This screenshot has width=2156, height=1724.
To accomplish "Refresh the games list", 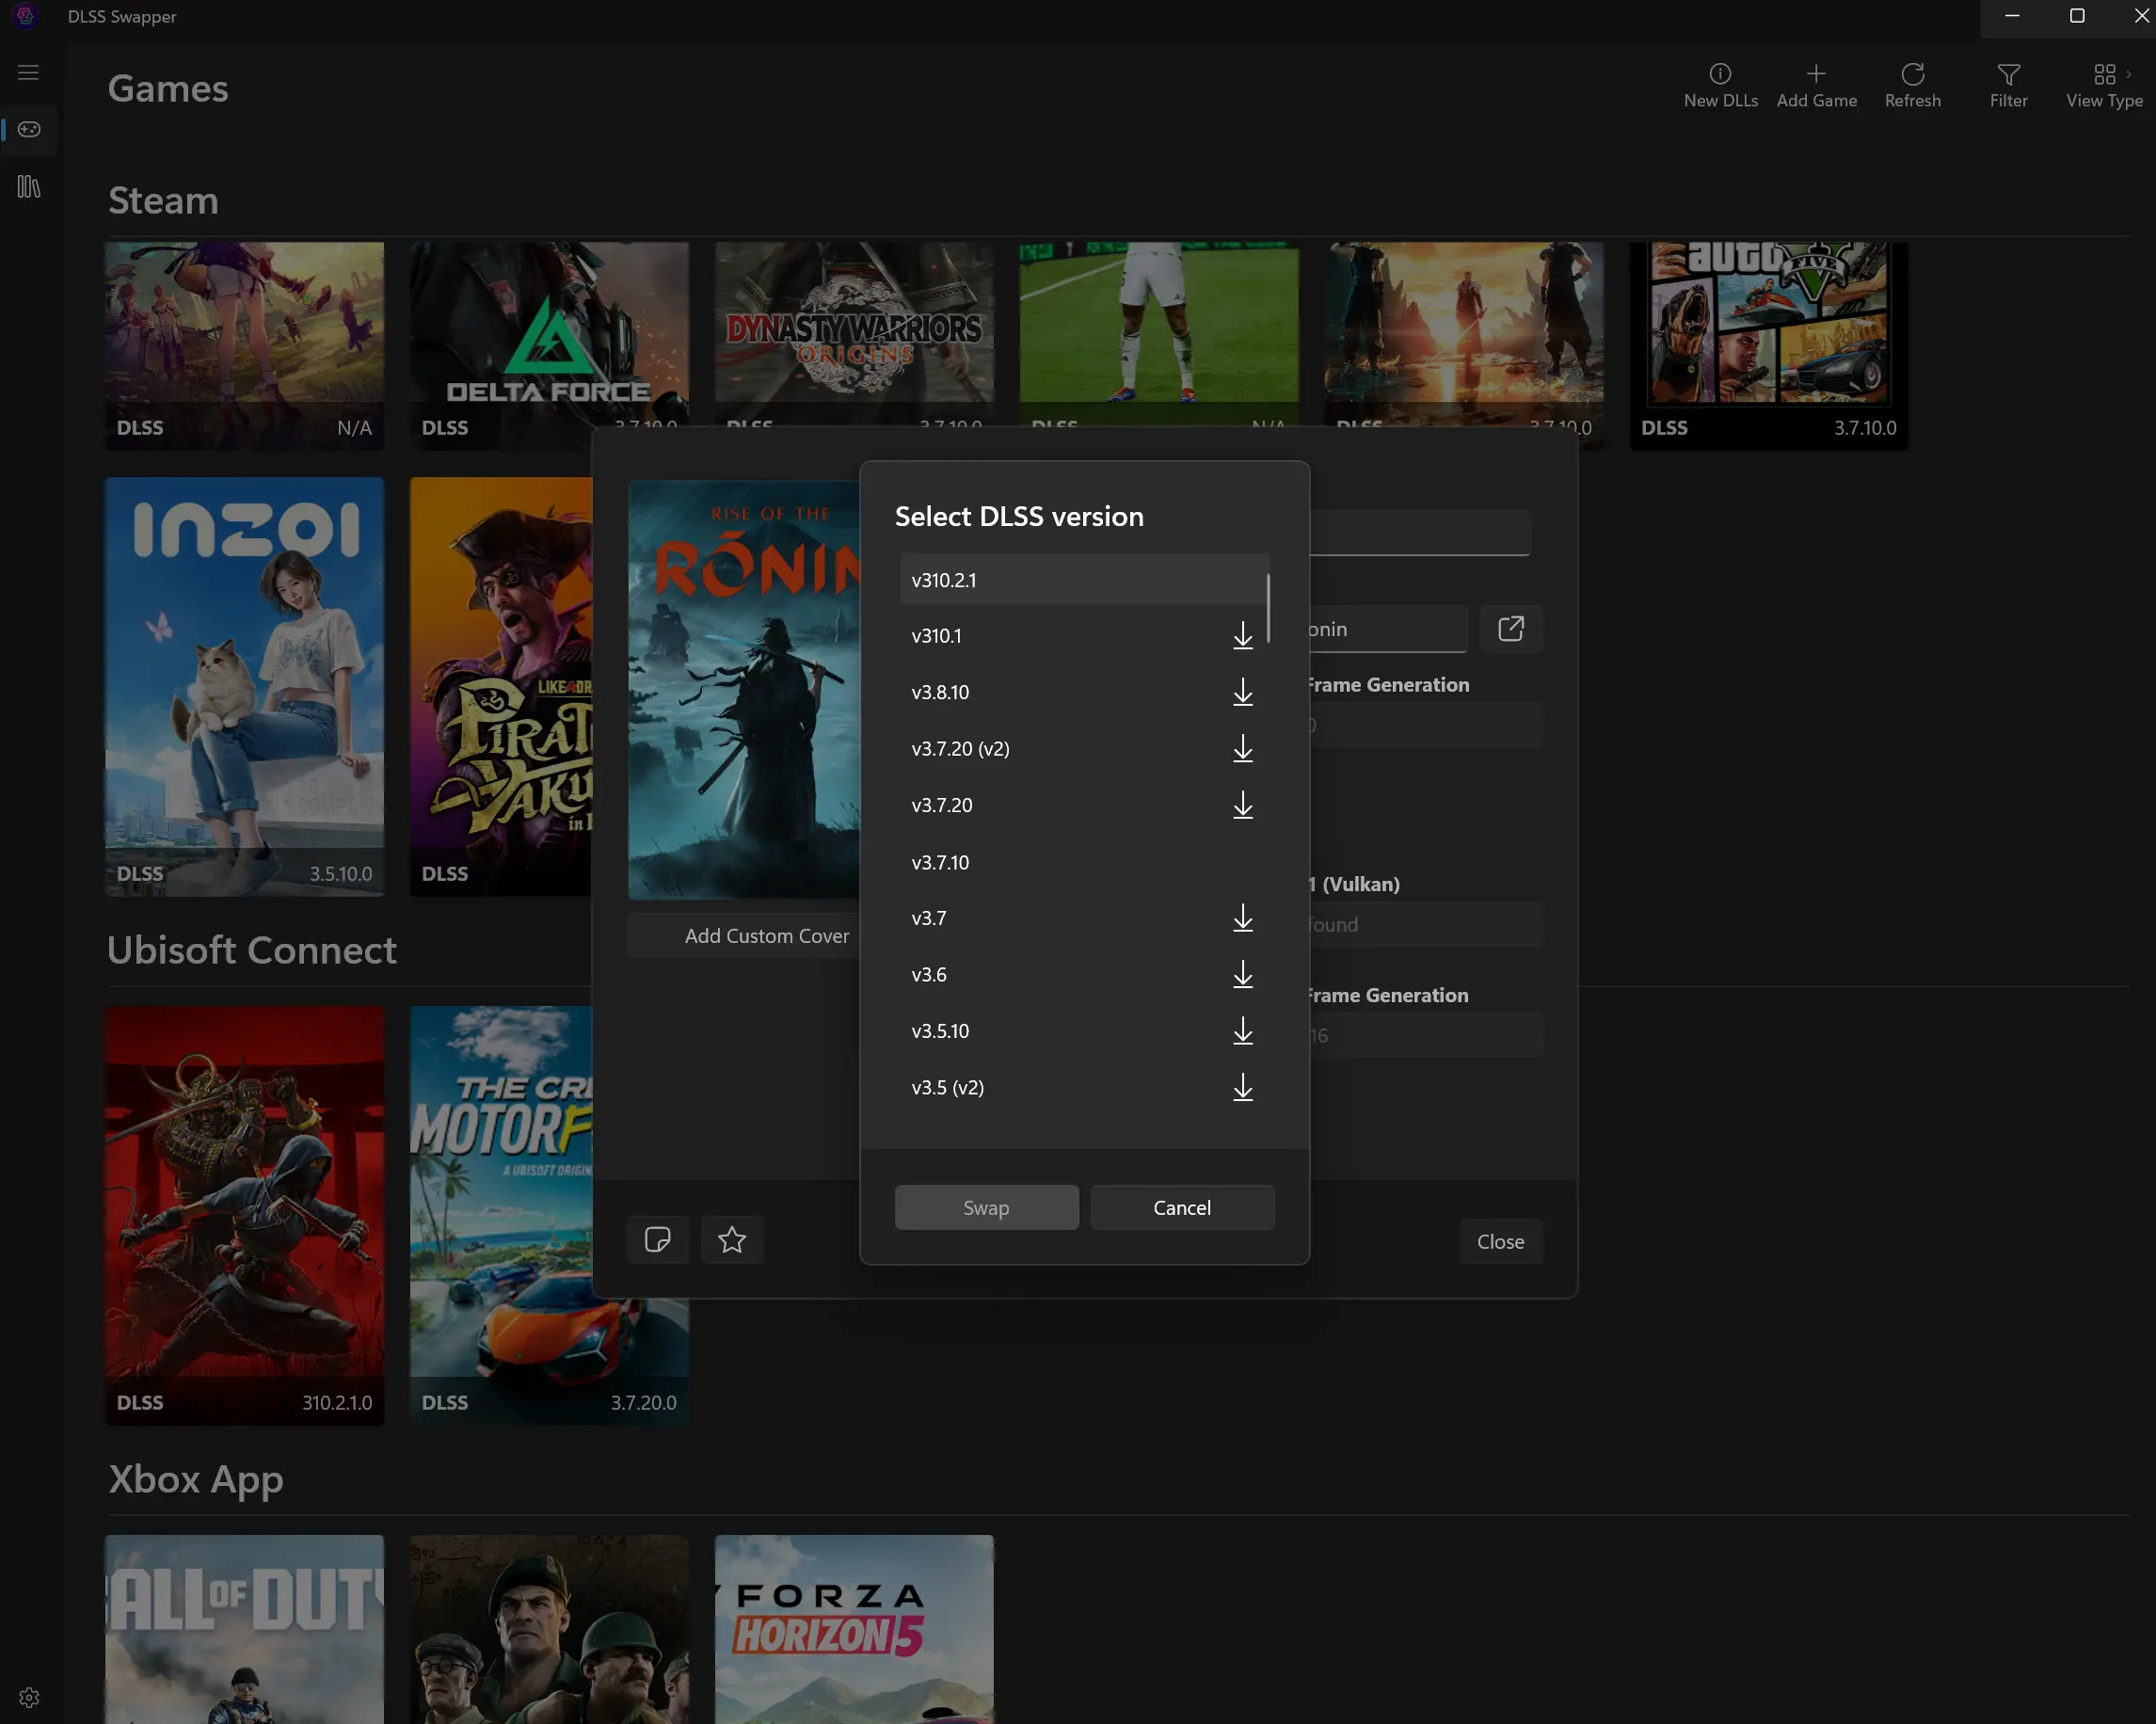I will (1912, 86).
